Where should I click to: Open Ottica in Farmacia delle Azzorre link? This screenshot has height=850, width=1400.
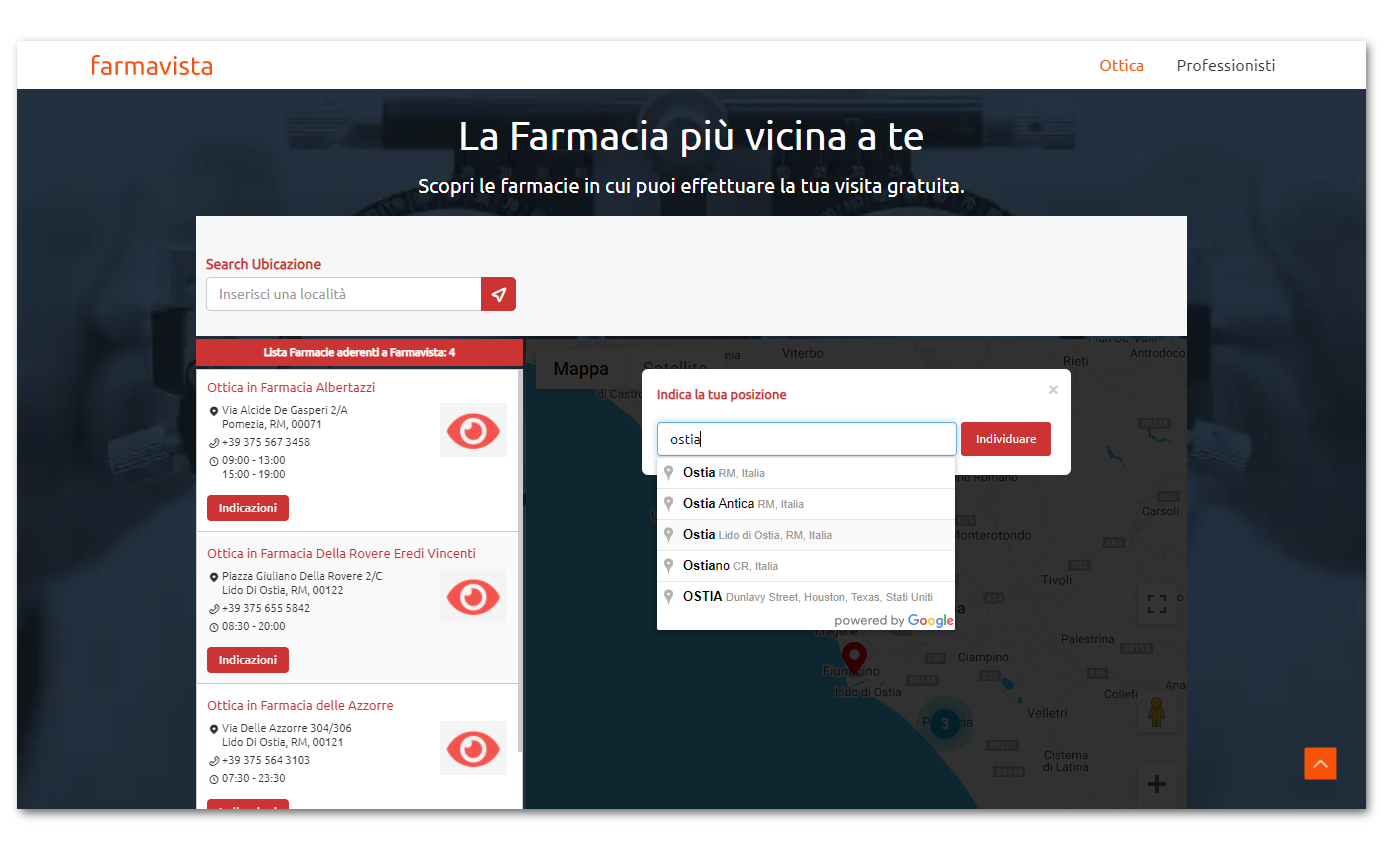(x=300, y=705)
